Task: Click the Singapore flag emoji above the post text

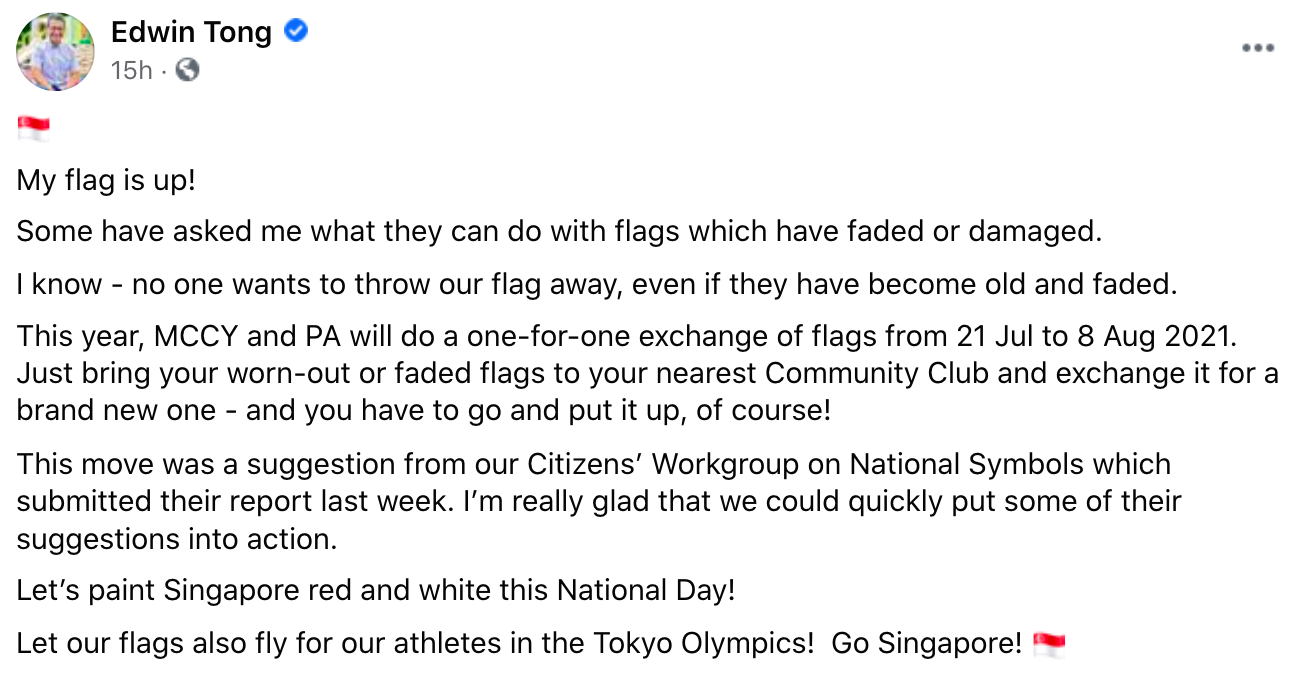Action: [x=33, y=128]
